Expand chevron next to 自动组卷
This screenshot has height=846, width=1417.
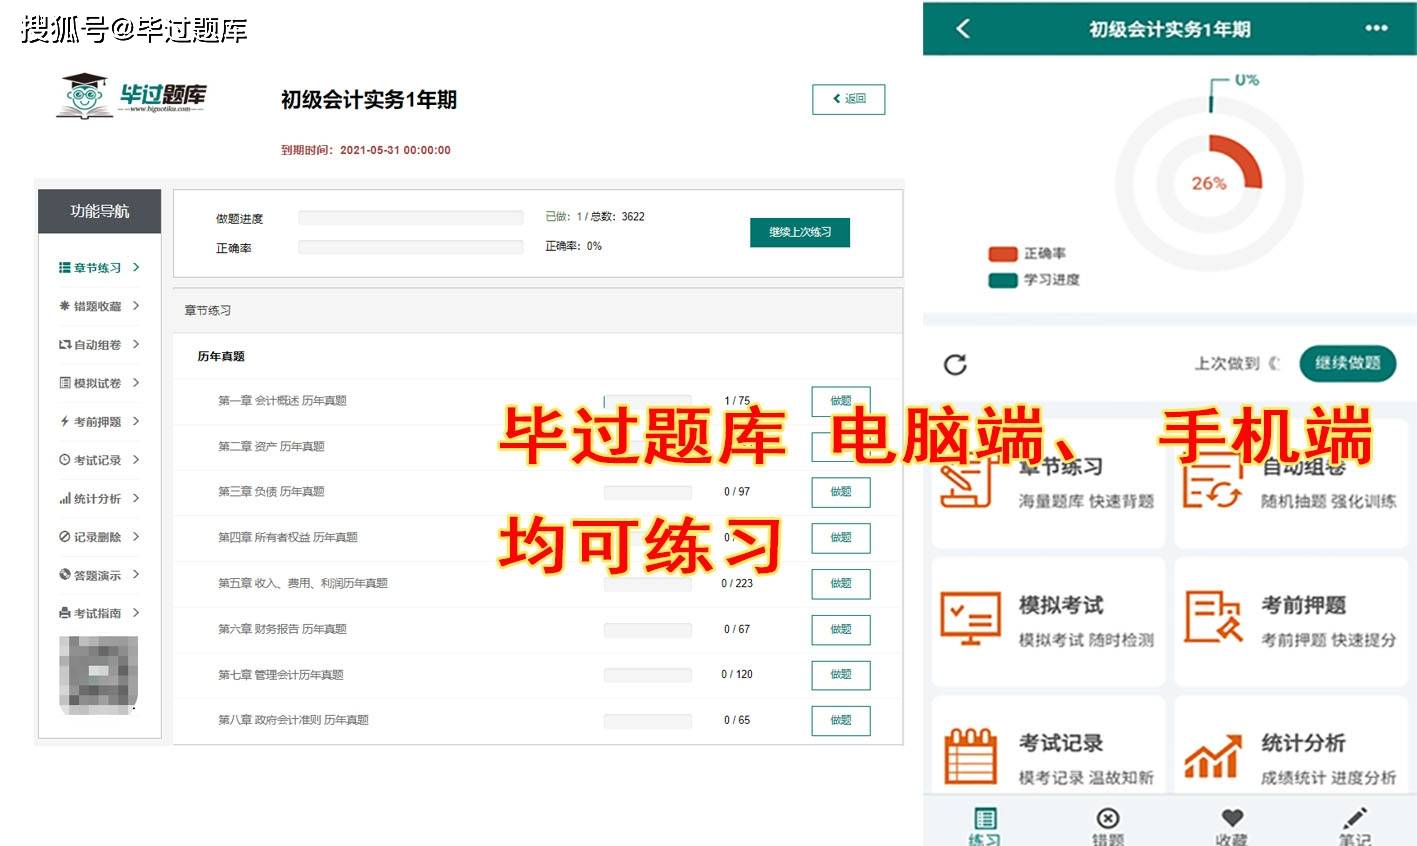(136, 344)
